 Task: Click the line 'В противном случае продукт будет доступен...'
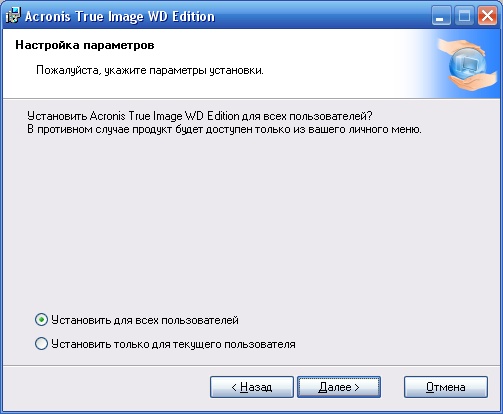coord(224,129)
